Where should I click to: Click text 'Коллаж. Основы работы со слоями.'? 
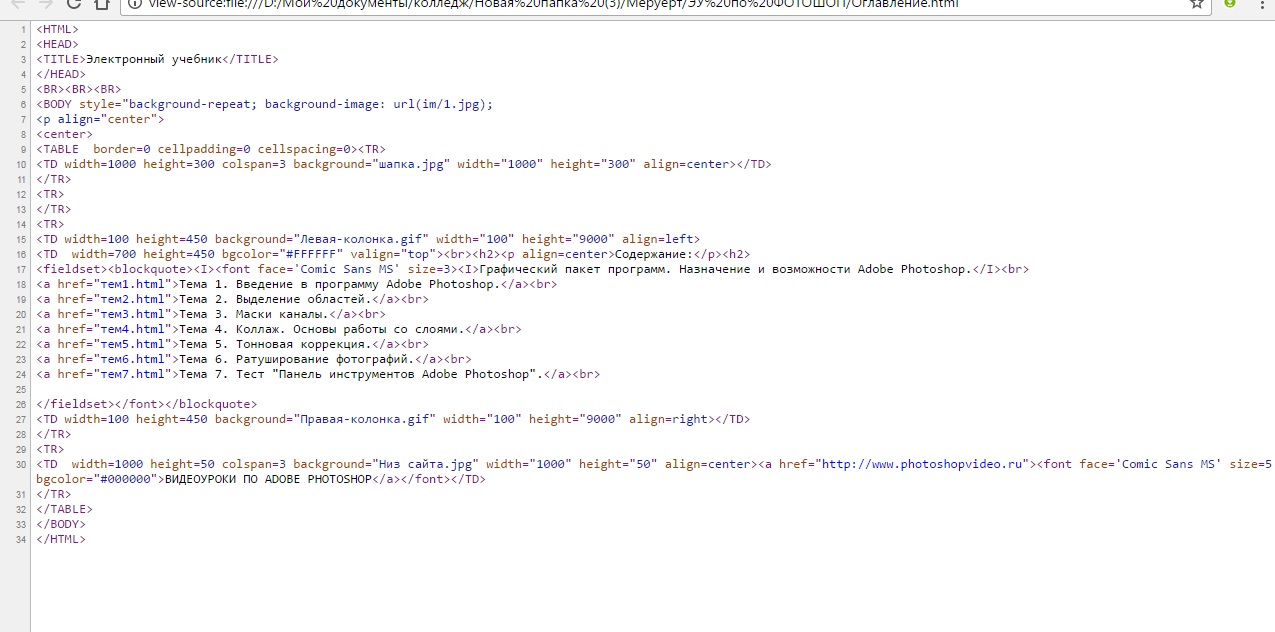tap(351, 329)
